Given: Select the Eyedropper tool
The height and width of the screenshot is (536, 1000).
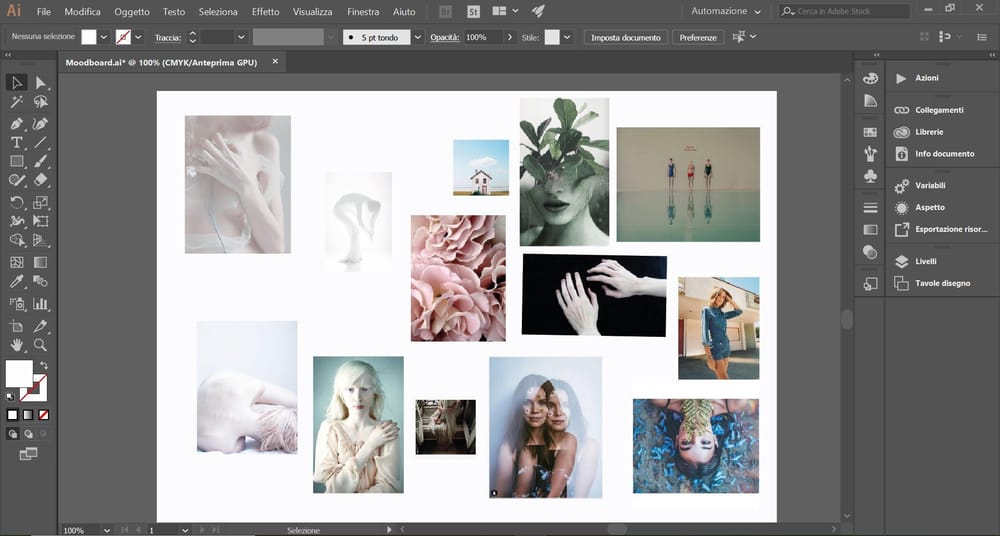Looking at the screenshot, I should click(17, 281).
